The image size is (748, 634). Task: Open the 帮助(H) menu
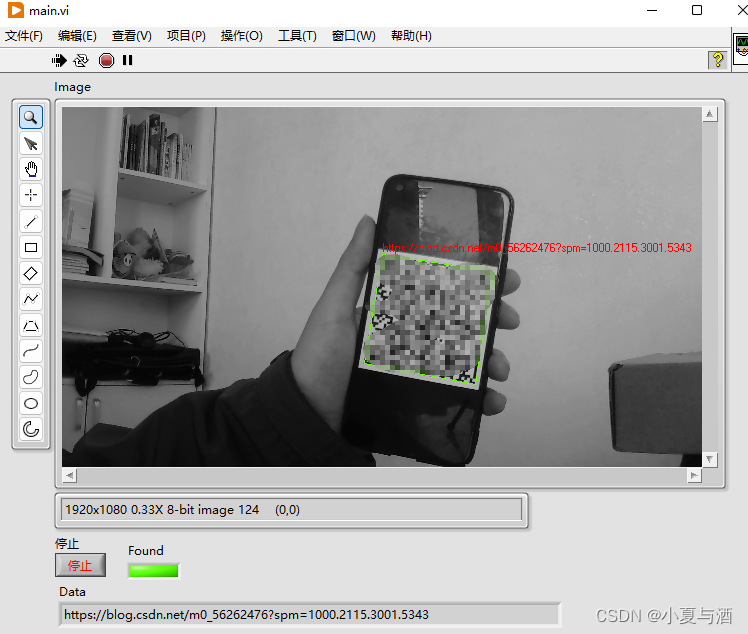[x=411, y=36]
